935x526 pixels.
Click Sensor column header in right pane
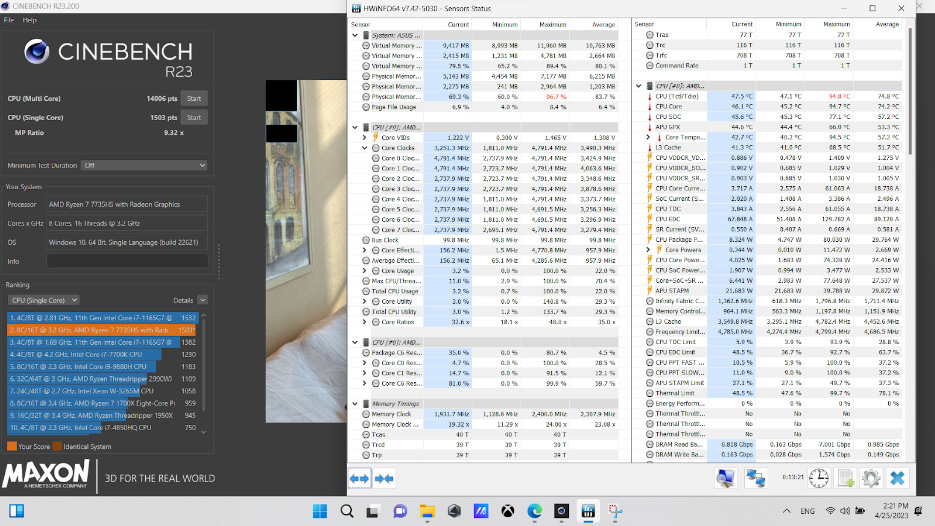(644, 24)
